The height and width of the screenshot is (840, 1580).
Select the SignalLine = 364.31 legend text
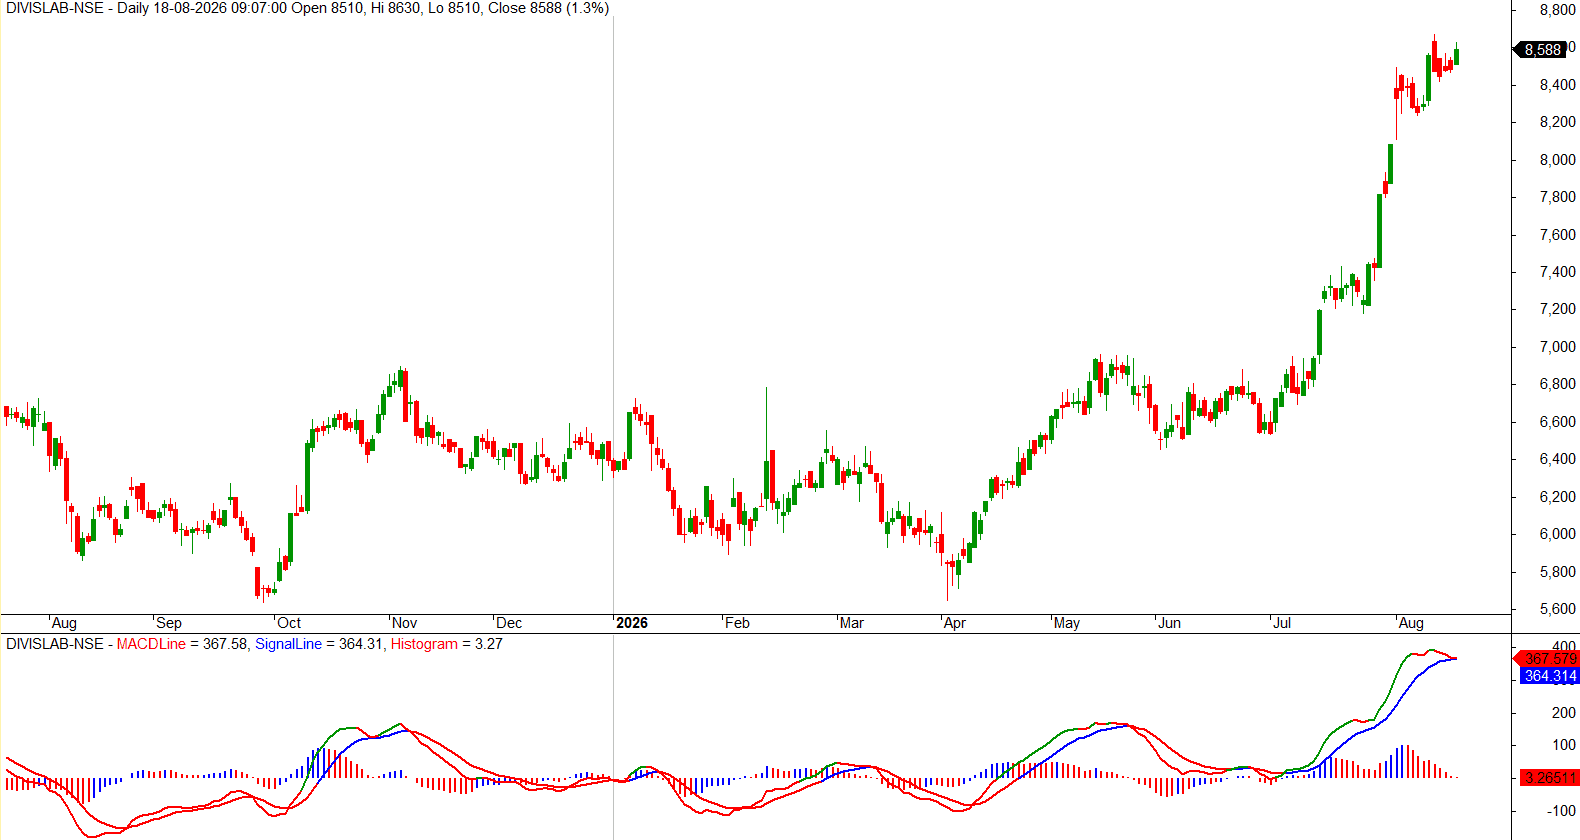(319, 644)
